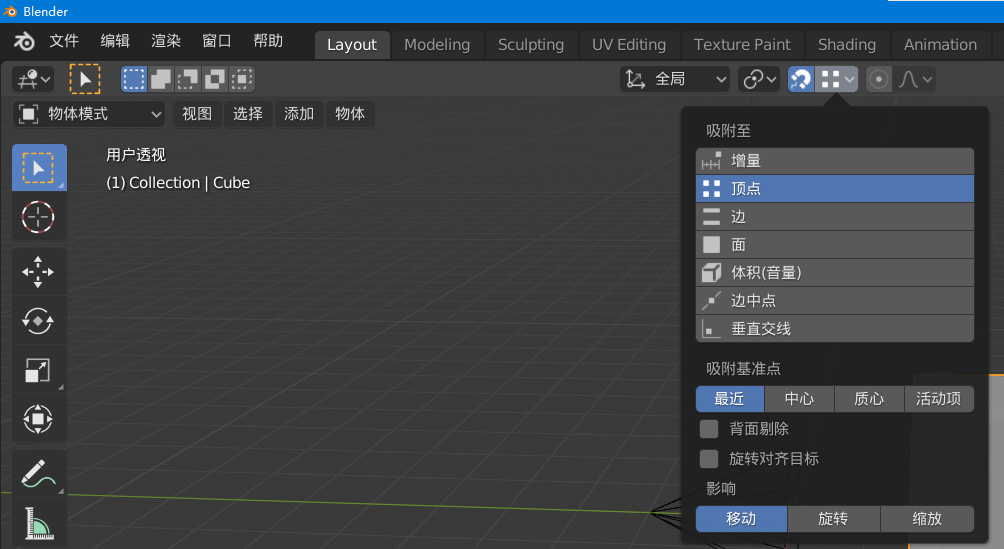This screenshot has height=549, width=1004.
Task: Switch to the Layout workspace tab
Action: [352, 45]
